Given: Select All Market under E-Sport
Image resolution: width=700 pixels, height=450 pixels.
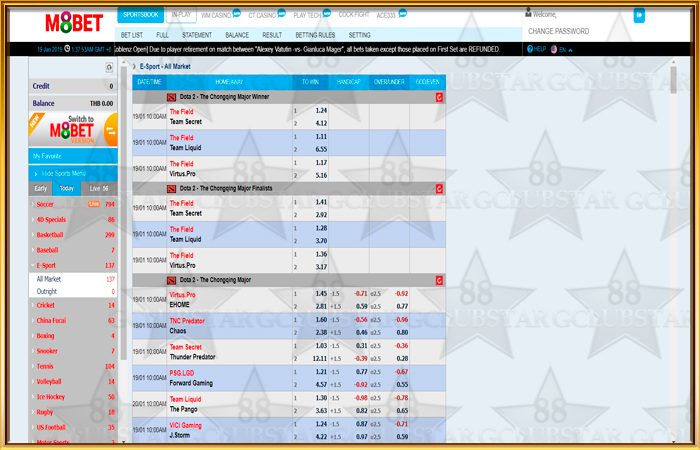Looking at the screenshot, I should pyautogui.click(x=73, y=279).
